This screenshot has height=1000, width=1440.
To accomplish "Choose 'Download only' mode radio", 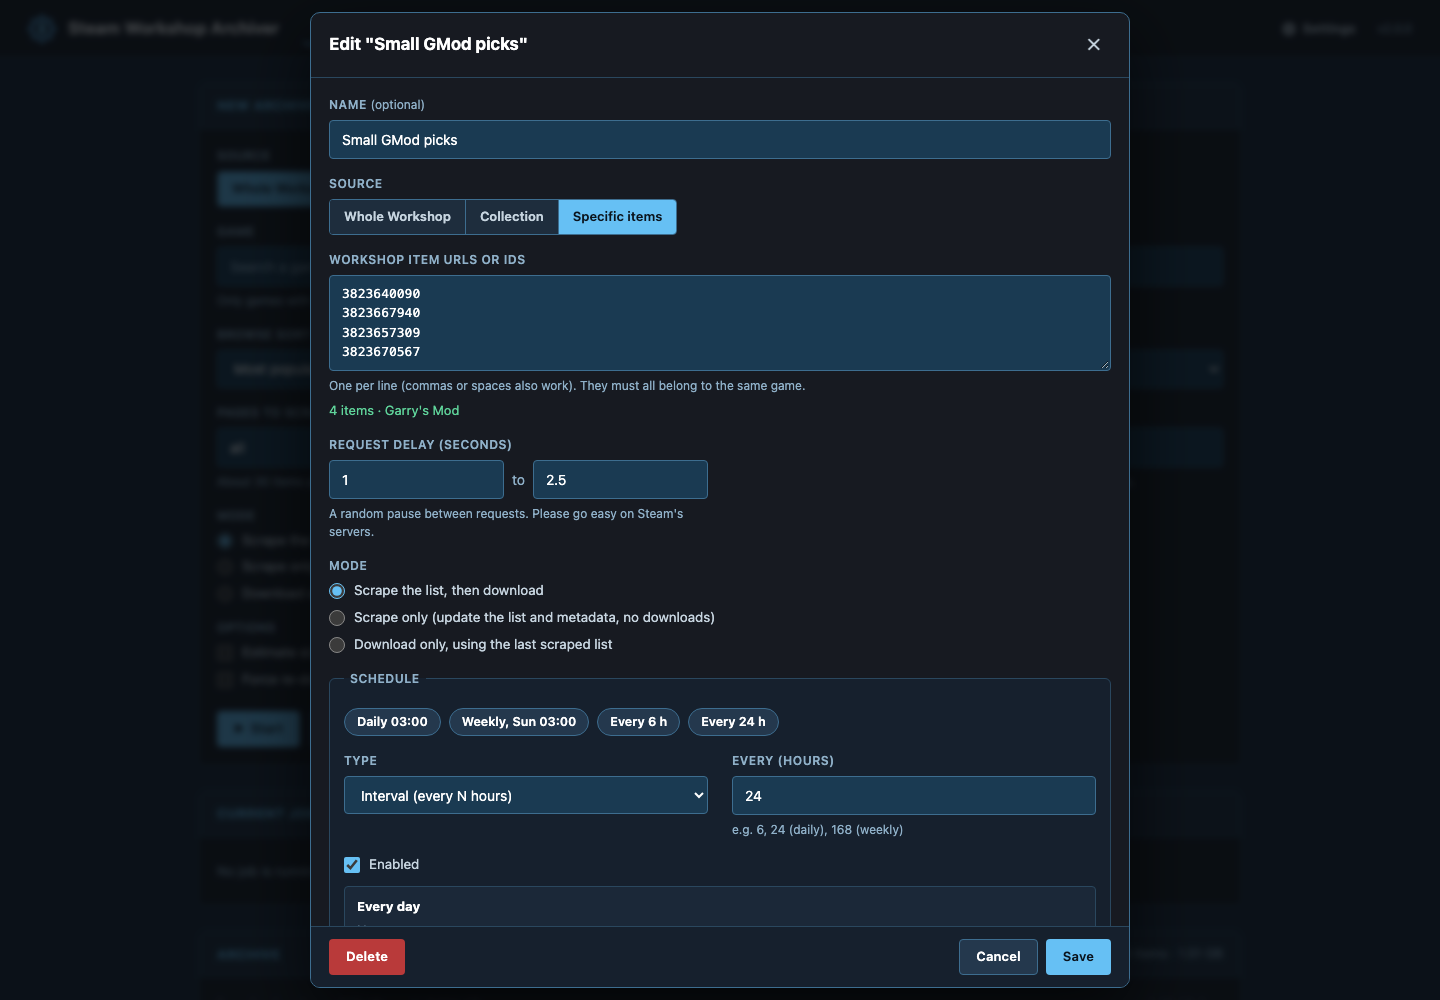I will click(337, 645).
